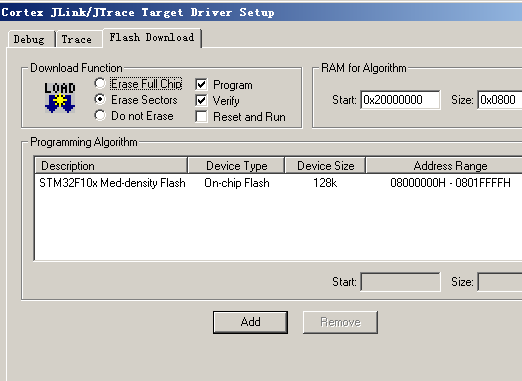Select the Flash Download tab
Image resolution: width=522 pixels, height=381 pixels.
point(152,37)
